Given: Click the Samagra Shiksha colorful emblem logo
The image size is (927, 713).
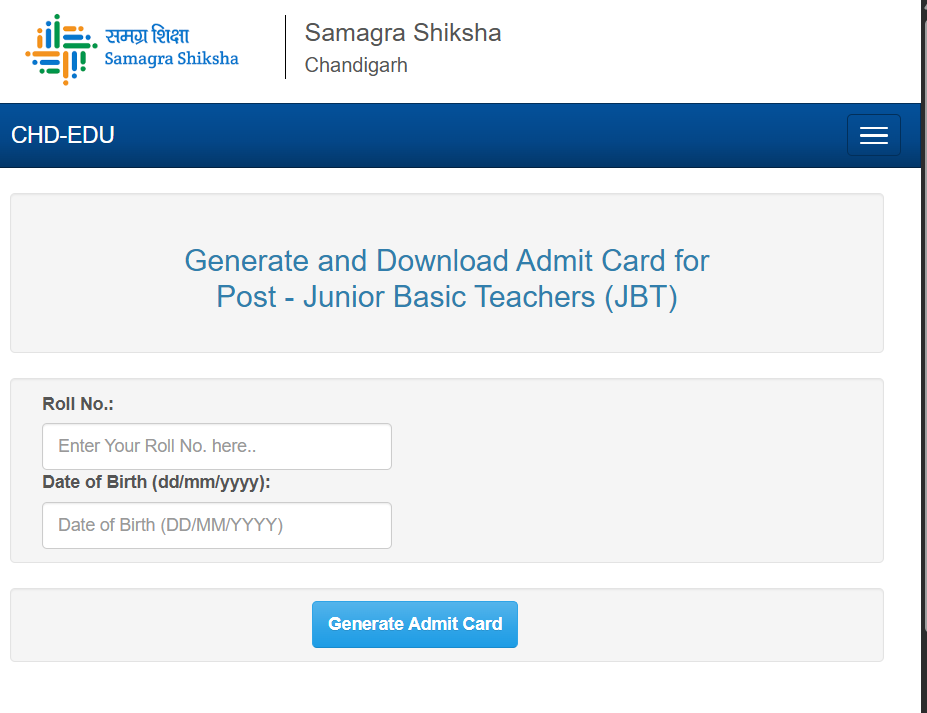Looking at the screenshot, I should point(60,48).
